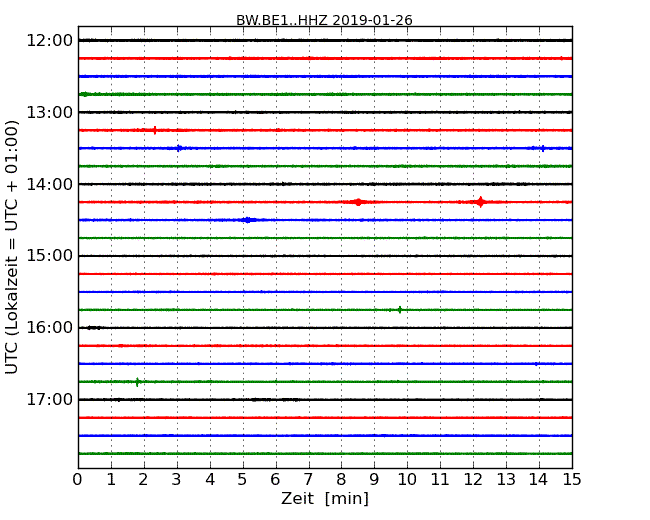The height and width of the screenshot is (520, 650).
Task: Click x-axis tick label 8
Action: pos(342,480)
